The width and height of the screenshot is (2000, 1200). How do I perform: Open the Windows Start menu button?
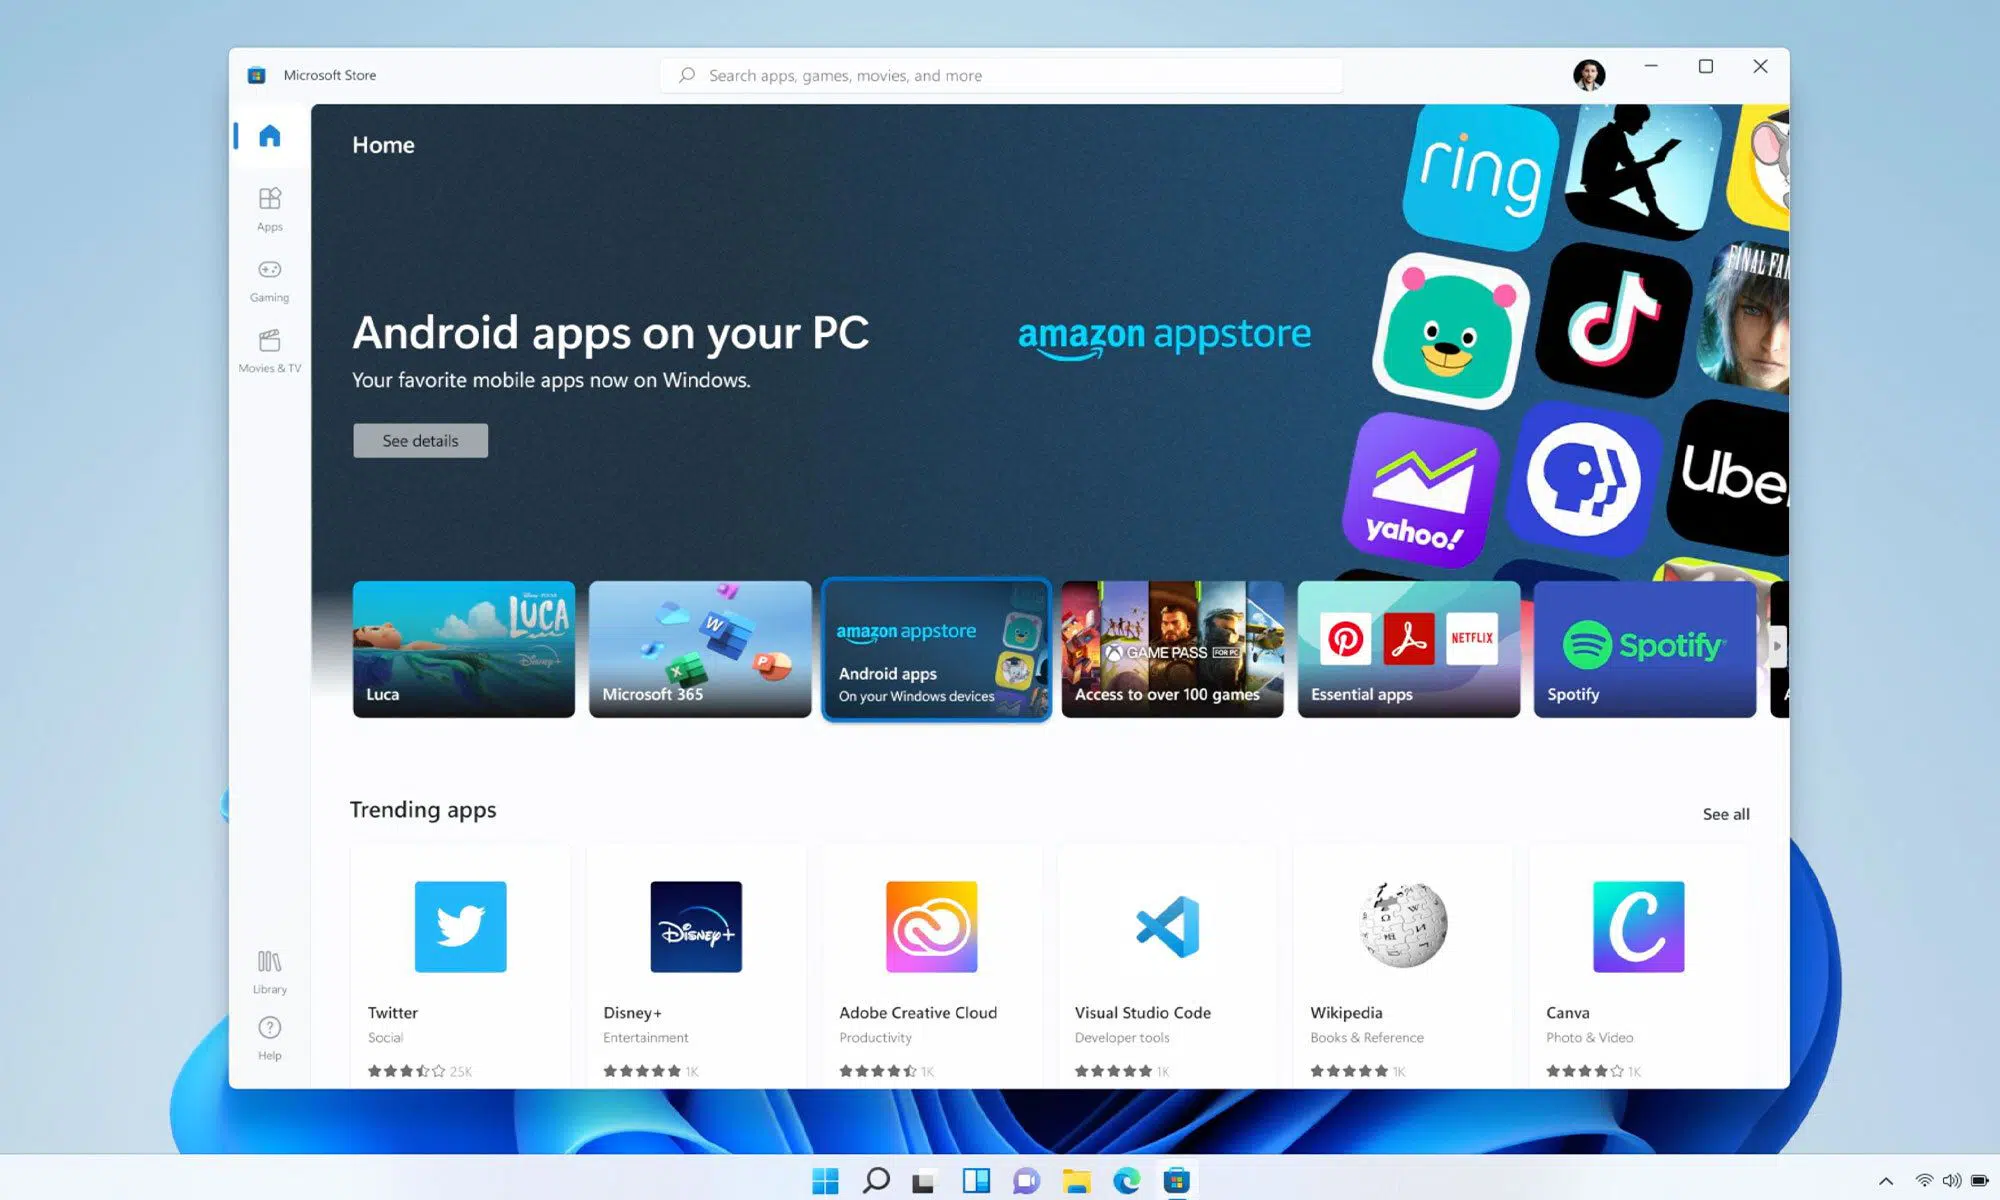tap(824, 1179)
